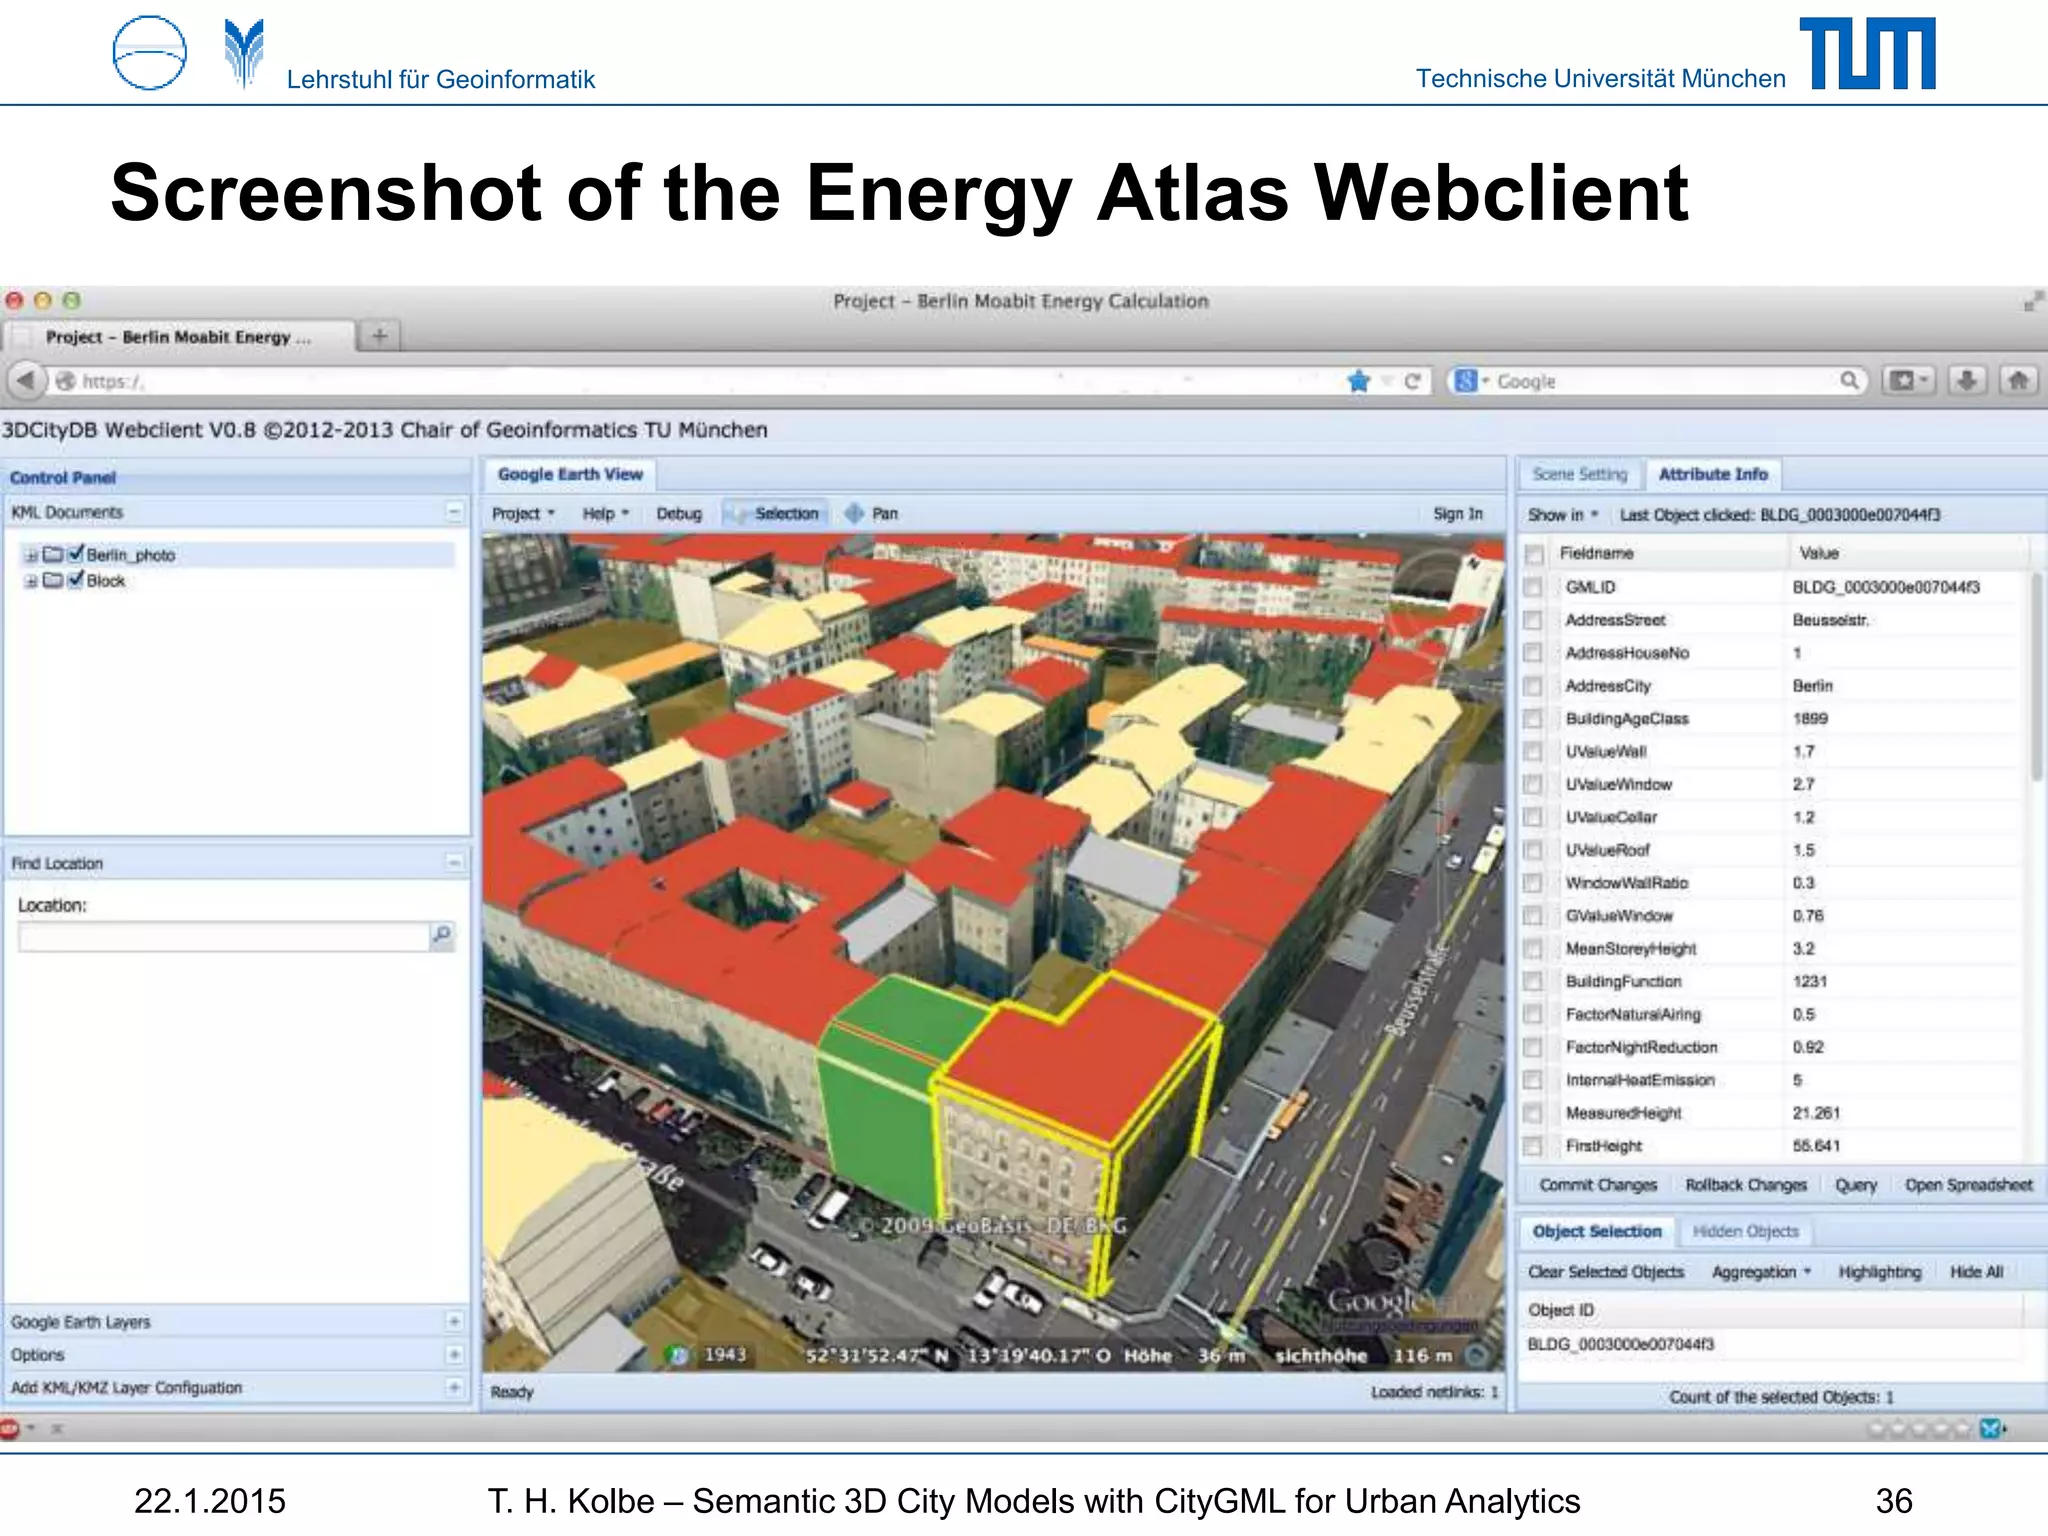2048x1536 pixels.
Task: Click the red add-on icon in status bar
Action: (11, 1429)
